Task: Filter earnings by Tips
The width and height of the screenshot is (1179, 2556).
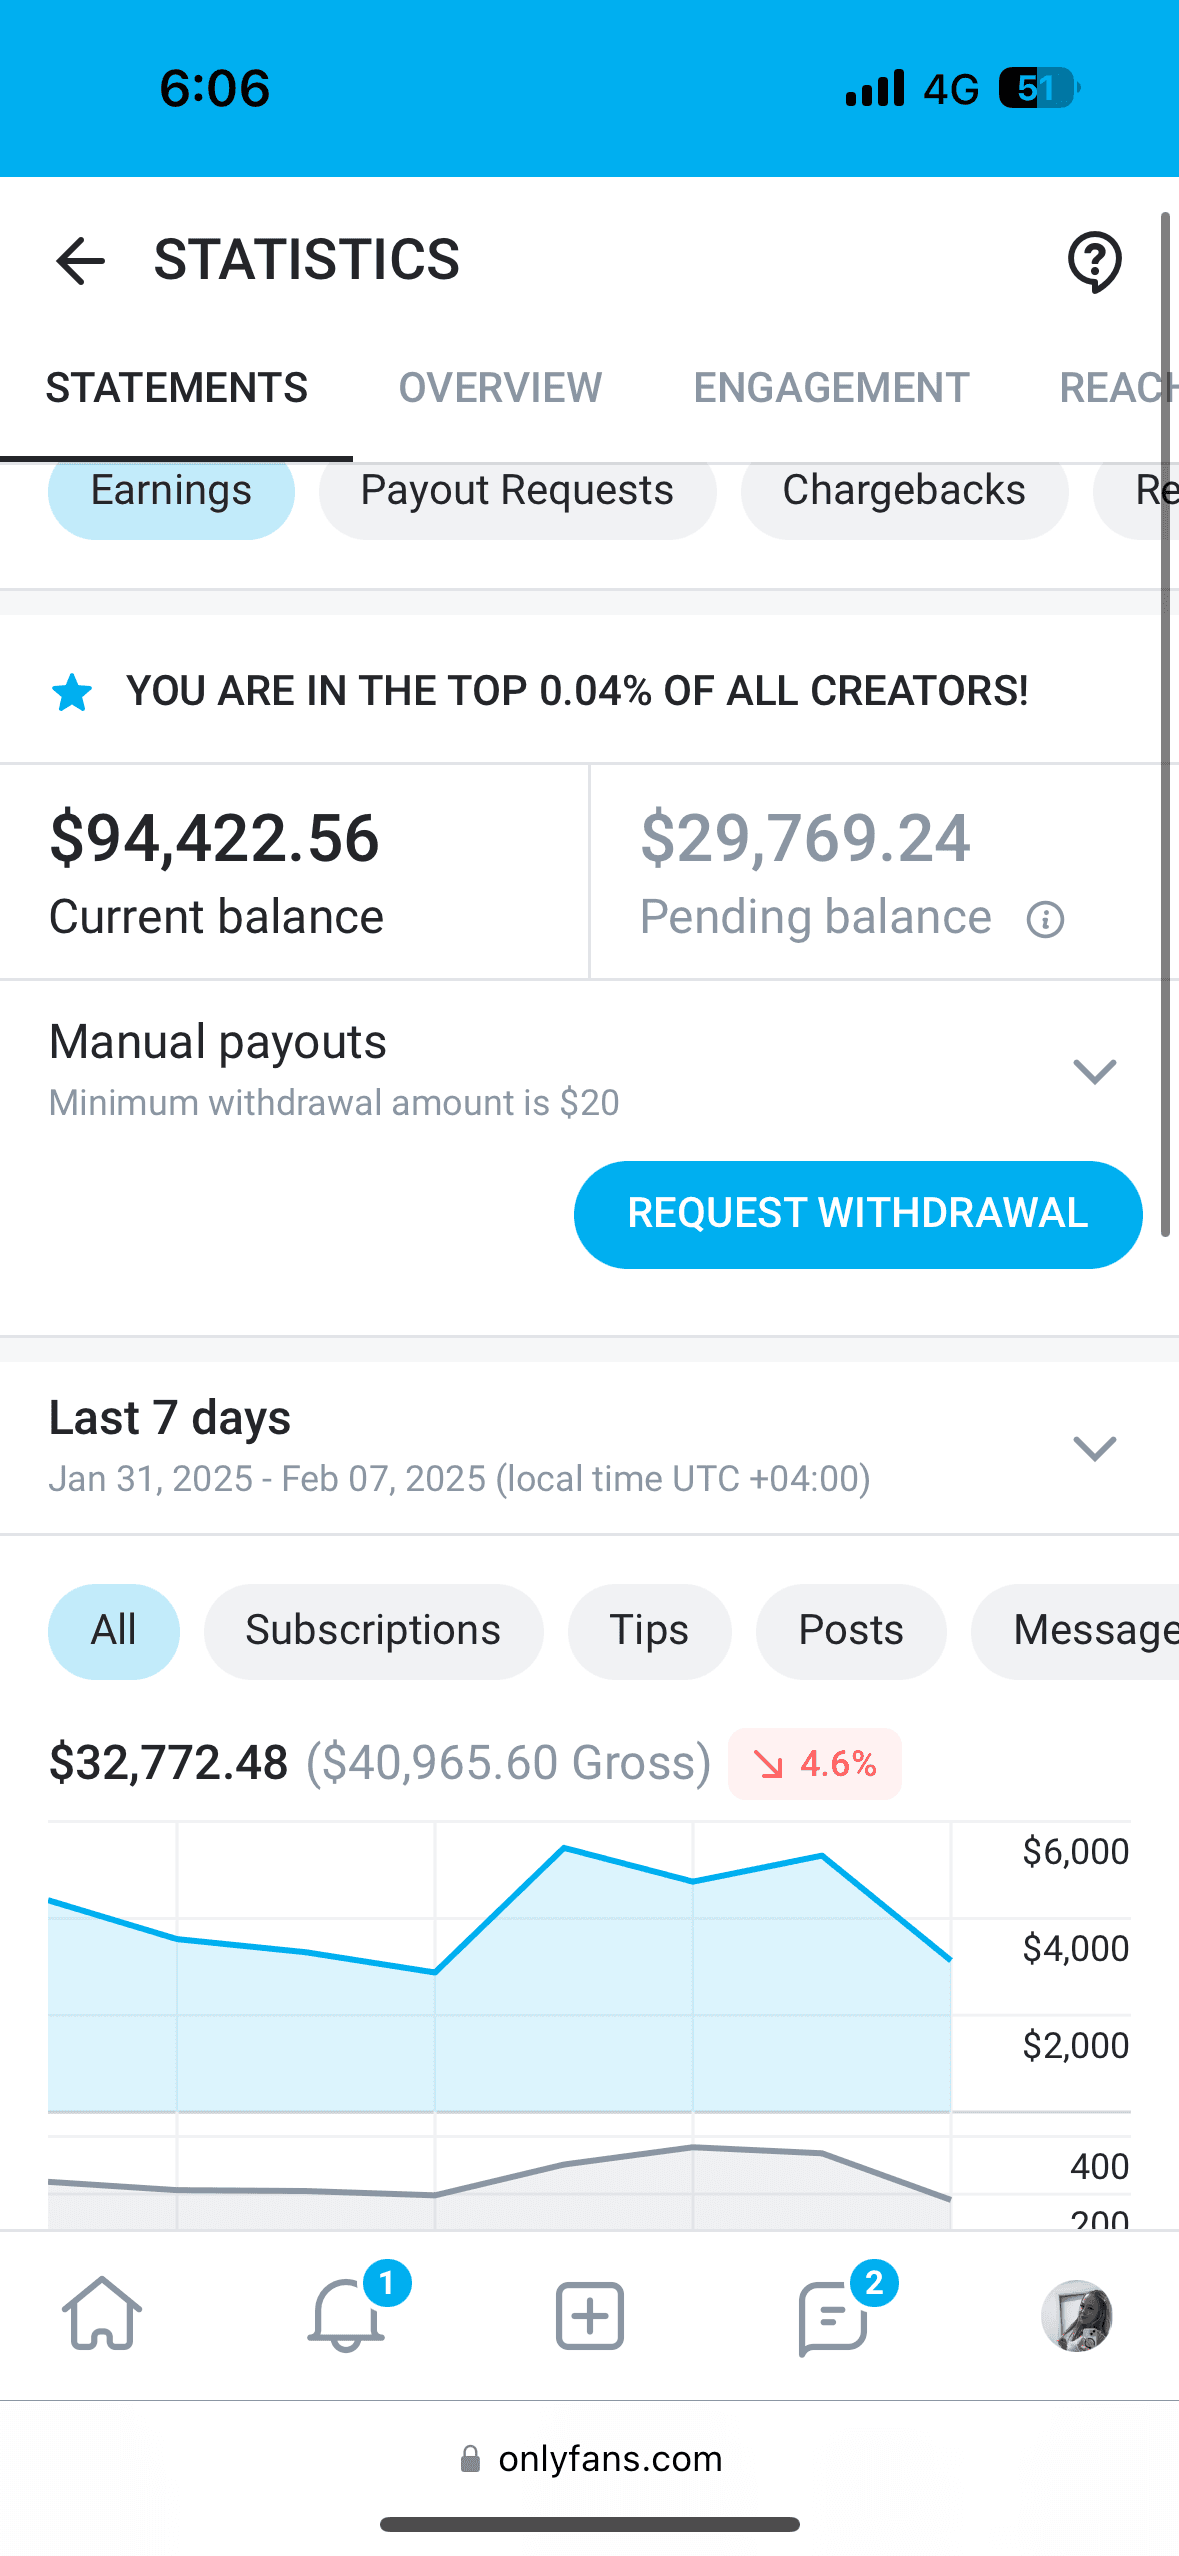Action: pyautogui.click(x=649, y=1630)
